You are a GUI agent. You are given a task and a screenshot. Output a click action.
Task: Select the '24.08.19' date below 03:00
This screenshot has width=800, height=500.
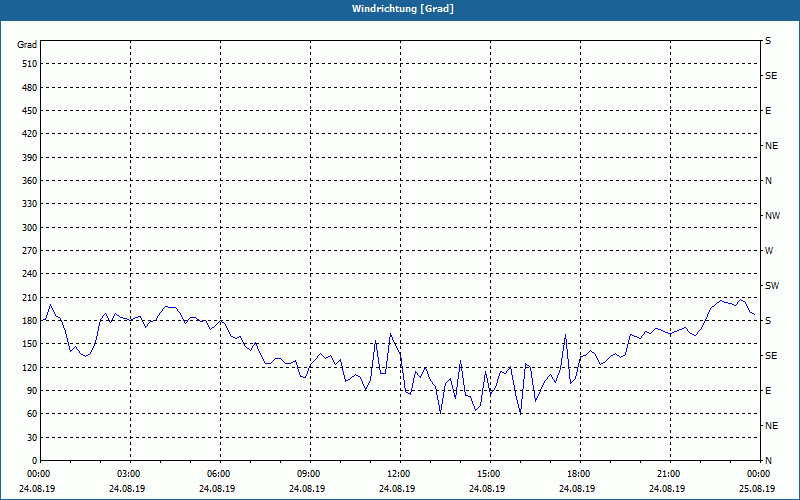point(127,488)
